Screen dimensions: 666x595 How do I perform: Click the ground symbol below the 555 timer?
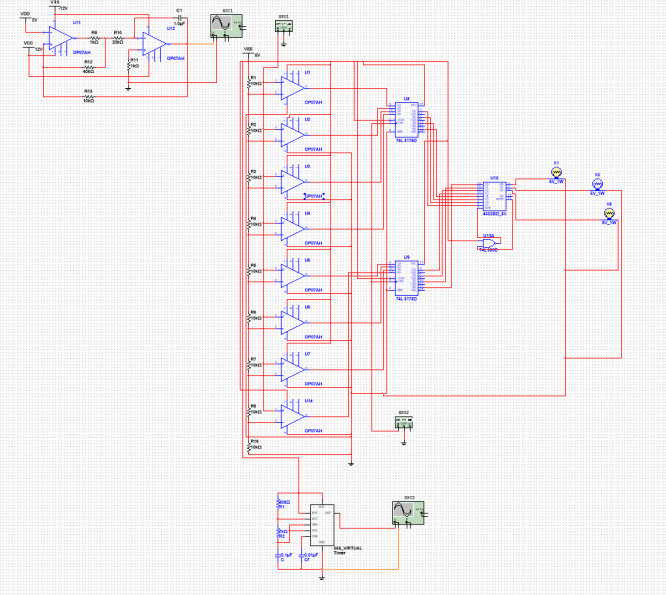322,577
